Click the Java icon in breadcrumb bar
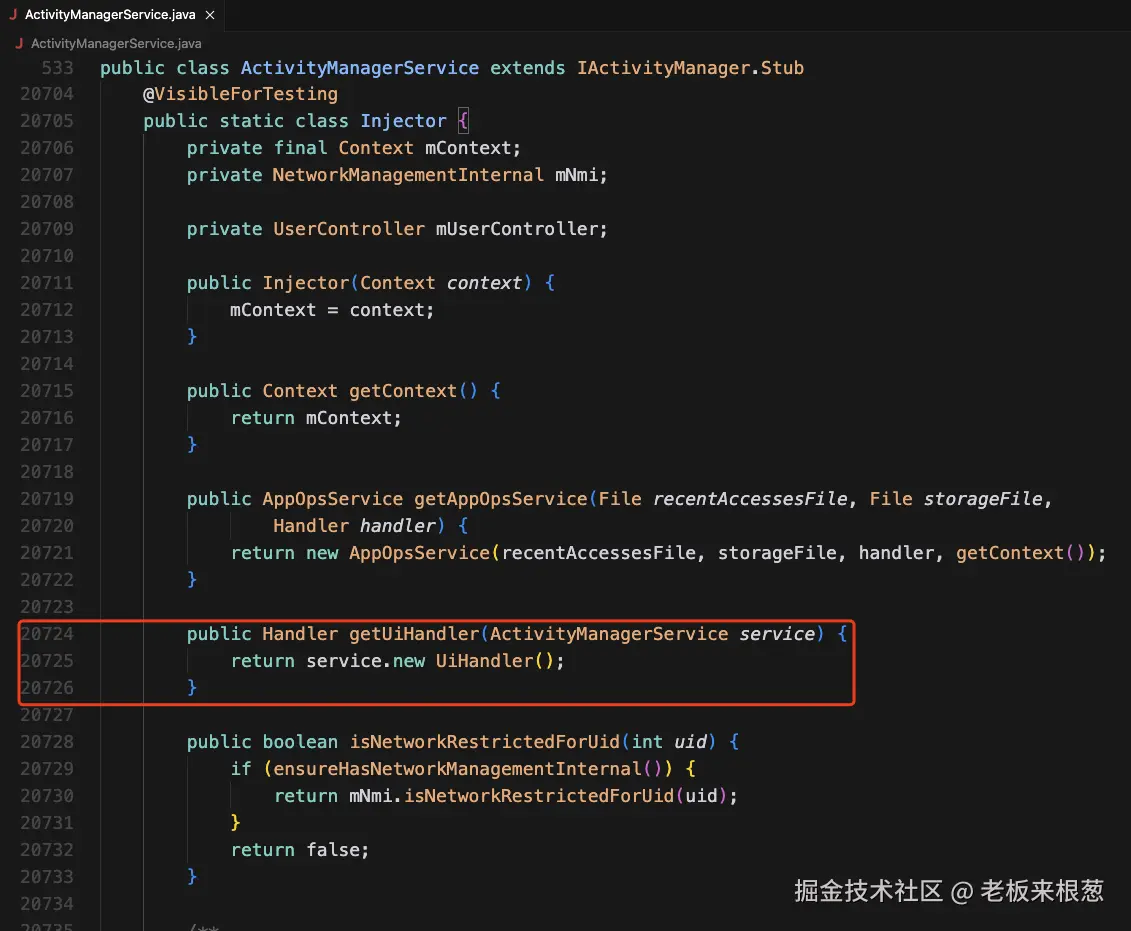 coord(19,43)
